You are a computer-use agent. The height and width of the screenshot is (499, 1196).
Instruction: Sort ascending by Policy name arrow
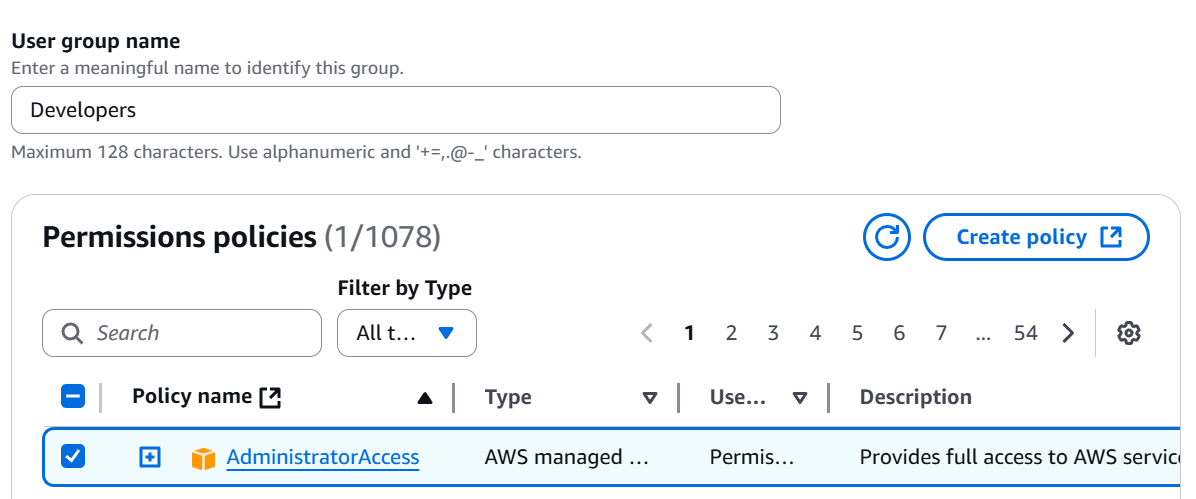(425, 398)
